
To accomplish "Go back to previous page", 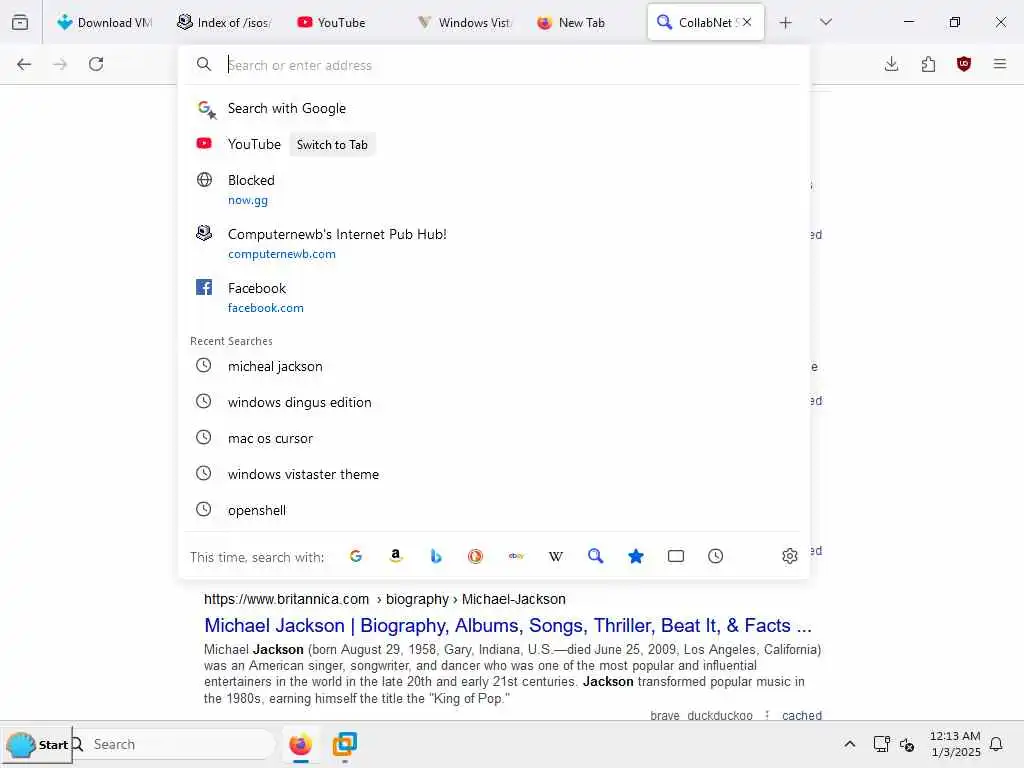I will [24, 64].
